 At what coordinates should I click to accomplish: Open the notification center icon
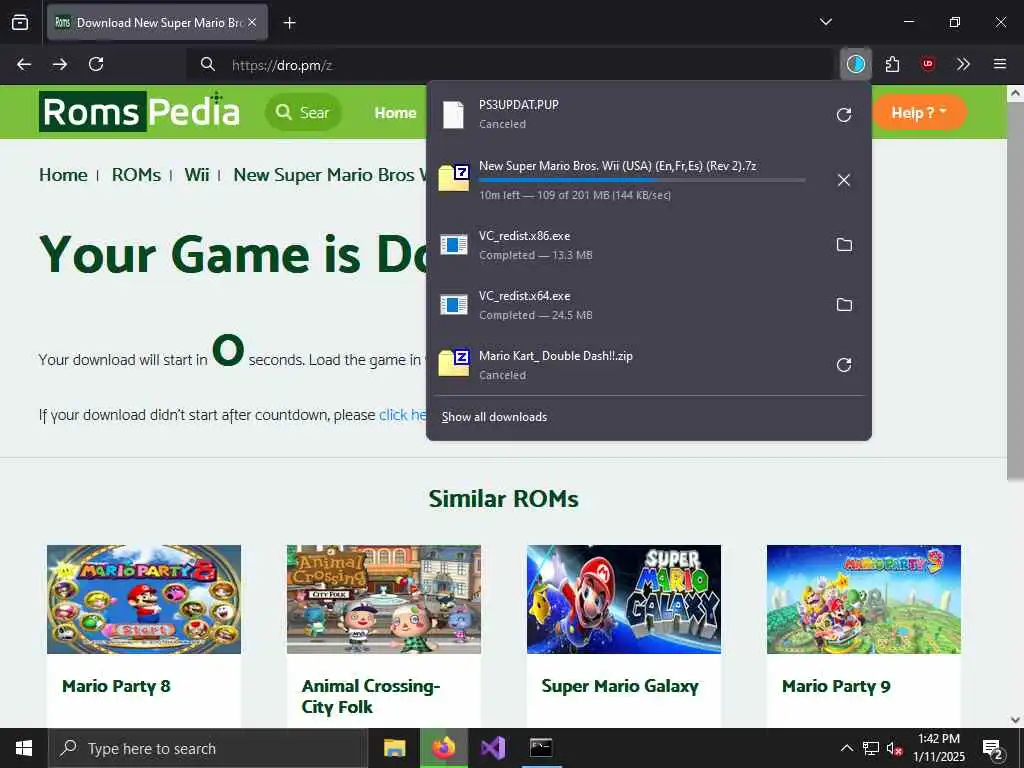993,749
